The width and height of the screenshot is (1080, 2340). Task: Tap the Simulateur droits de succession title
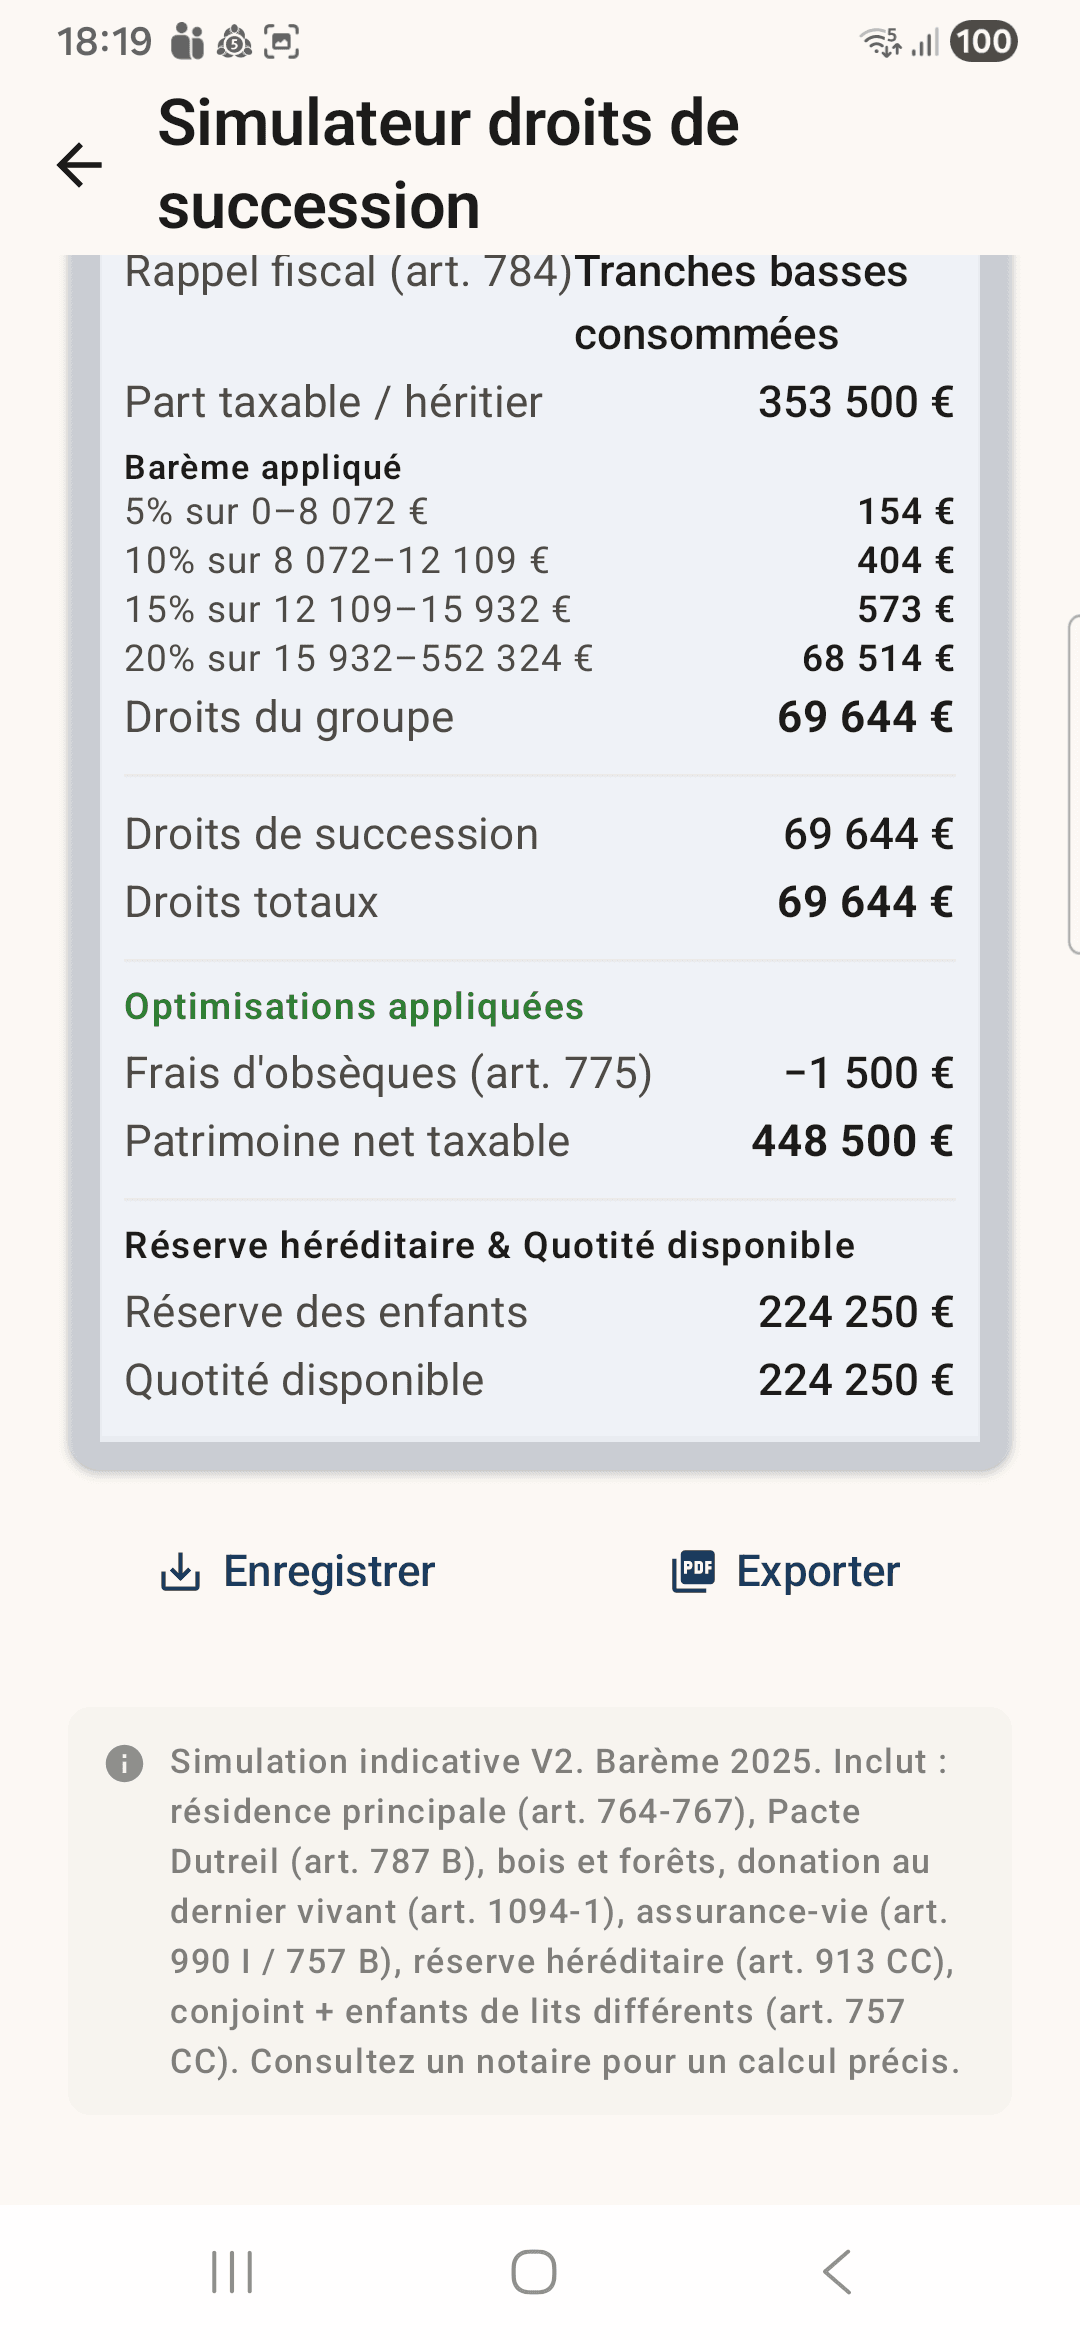click(x=449, y=164)
